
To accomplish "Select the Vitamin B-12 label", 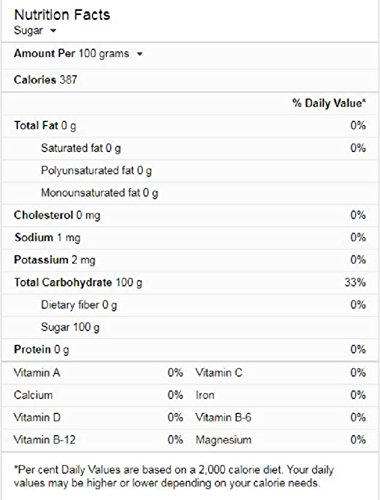I will coord(44,440).
